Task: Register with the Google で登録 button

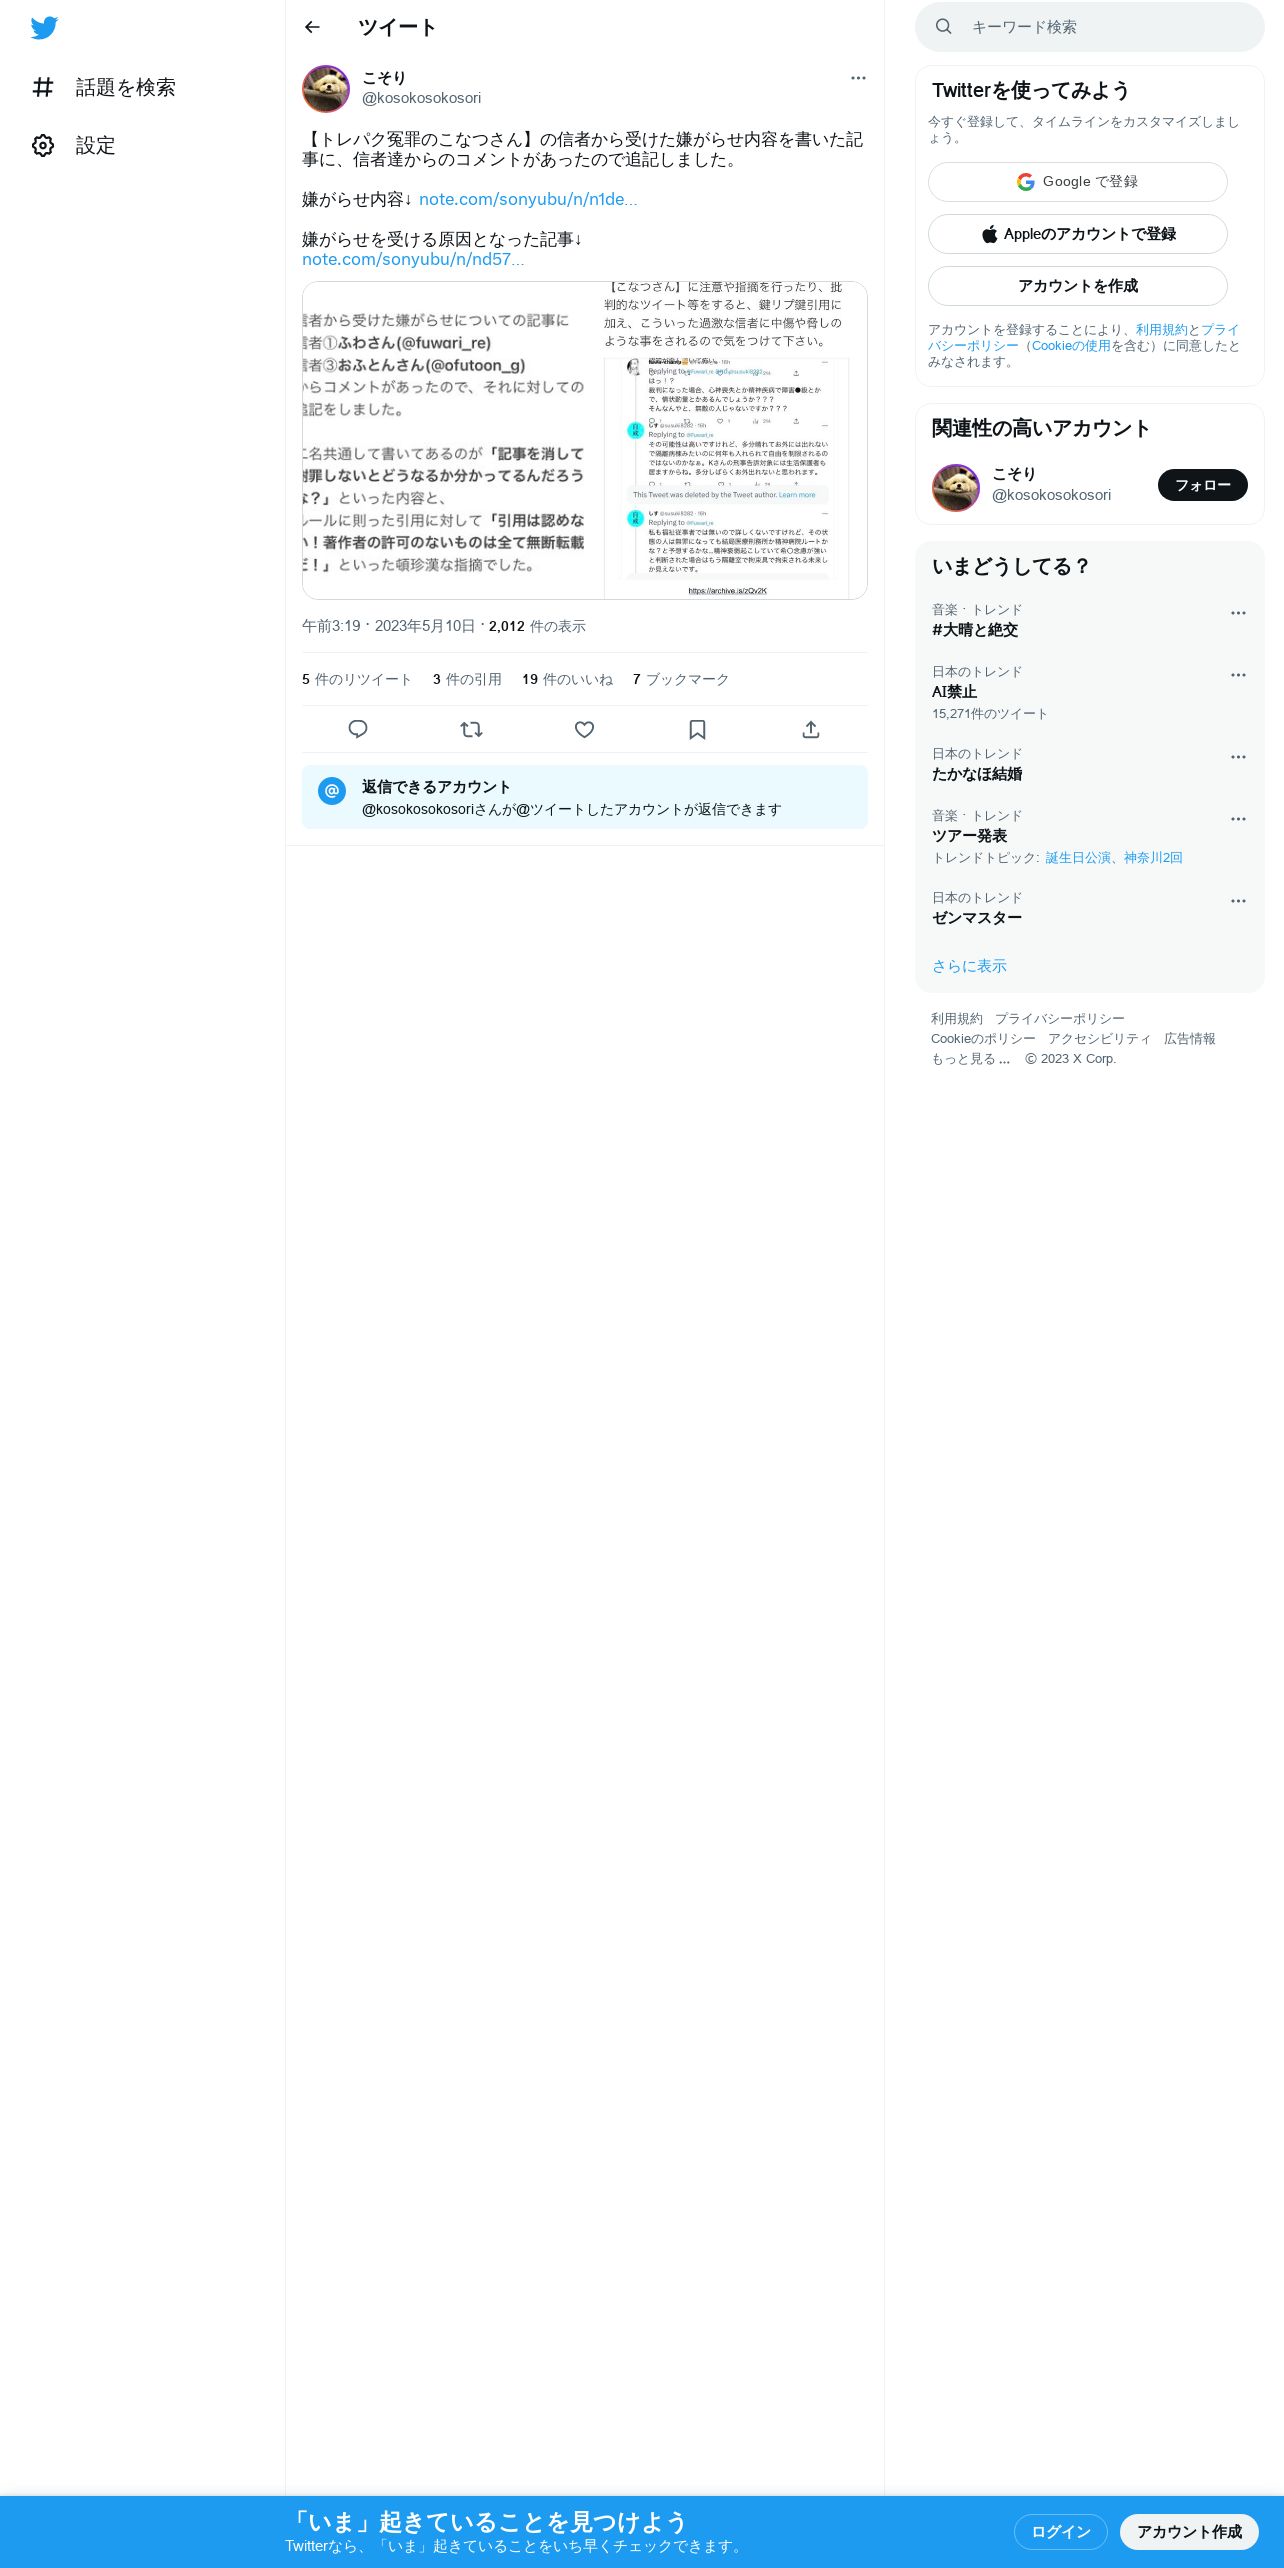Action: [1078, 182]
